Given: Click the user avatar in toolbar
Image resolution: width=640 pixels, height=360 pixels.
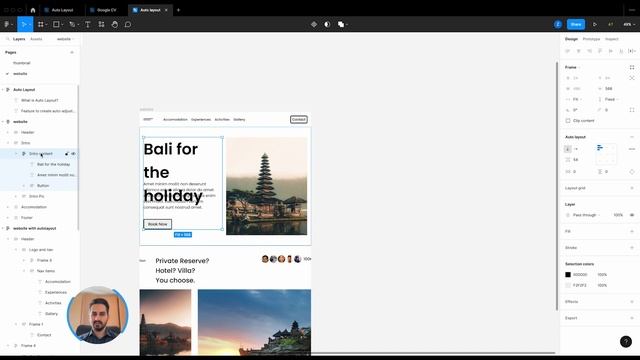Looking at the screenshot, I should click(x=558, y=24).
